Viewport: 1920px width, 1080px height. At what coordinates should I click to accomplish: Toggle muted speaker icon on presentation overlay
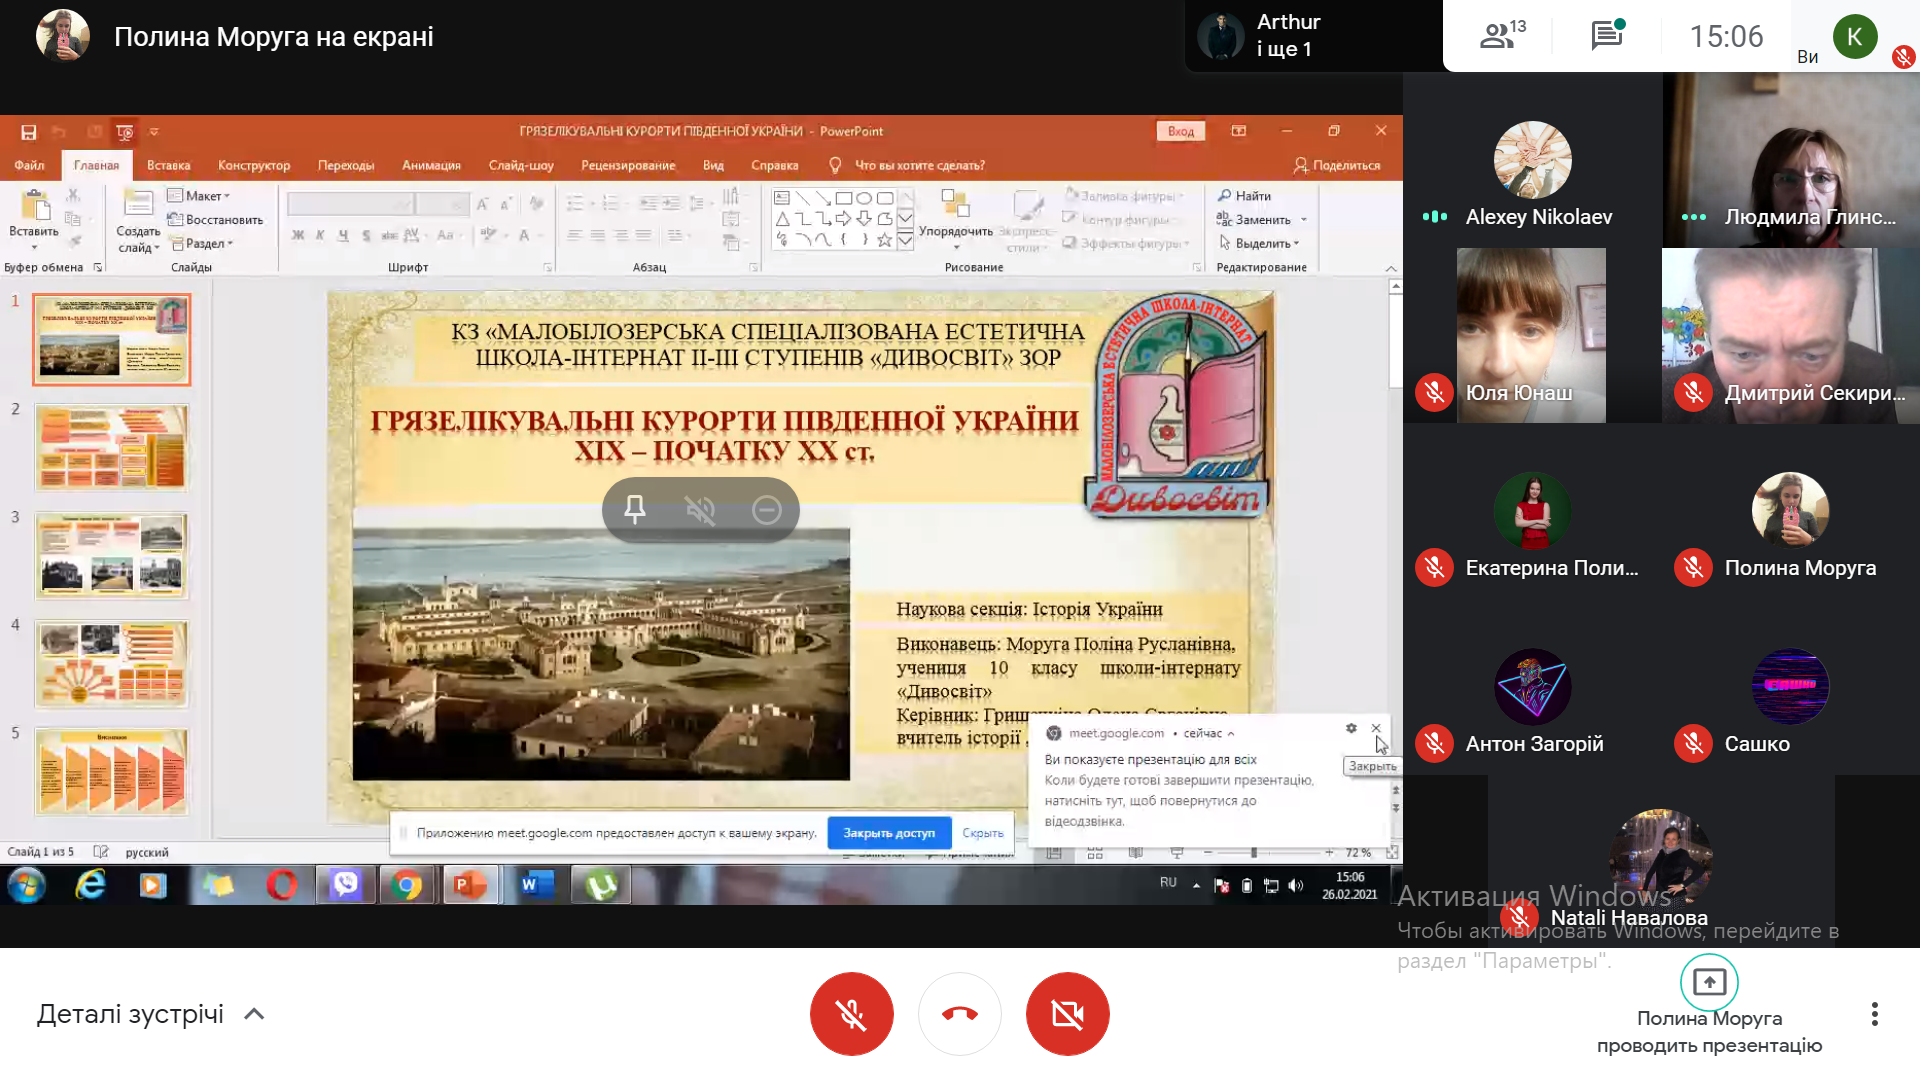click(700, 510)
